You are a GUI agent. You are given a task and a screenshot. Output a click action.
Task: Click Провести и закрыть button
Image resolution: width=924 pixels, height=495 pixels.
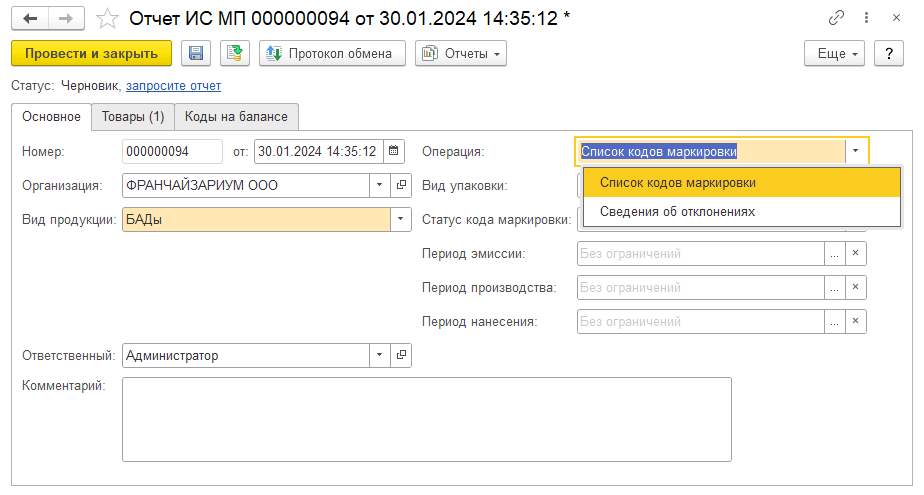(91, 53)
